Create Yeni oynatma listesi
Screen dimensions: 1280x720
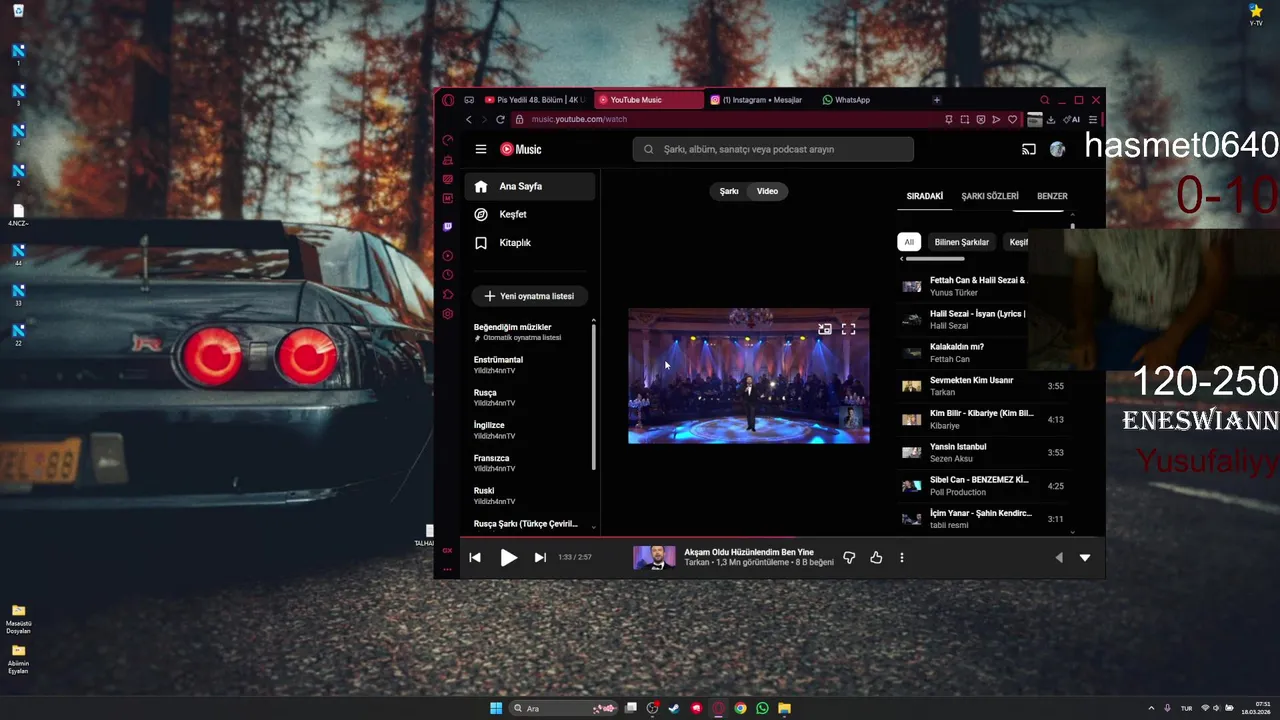pos(529,296)
